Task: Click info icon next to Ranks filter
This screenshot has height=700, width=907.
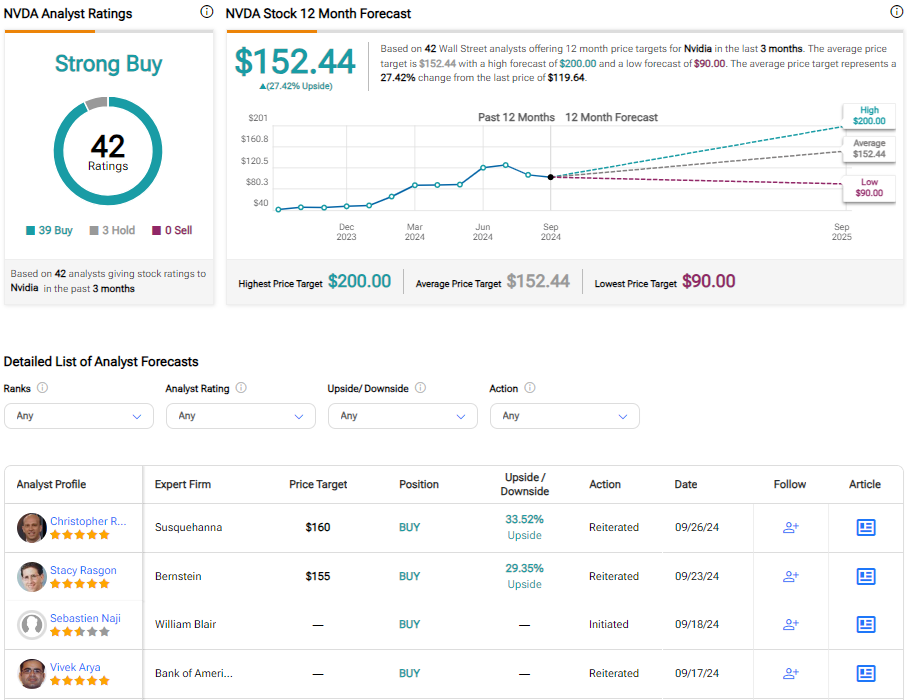Action: (42, 388)
